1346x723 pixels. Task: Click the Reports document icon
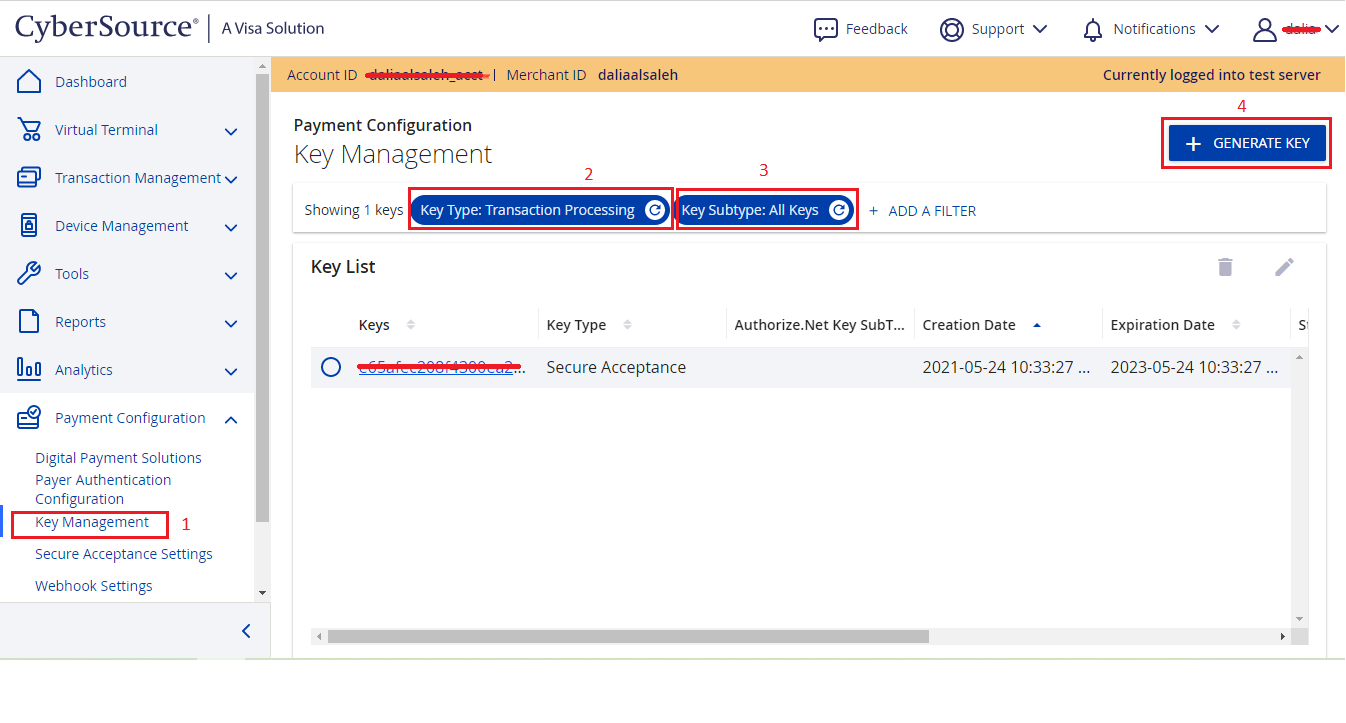tap(29, 322)
